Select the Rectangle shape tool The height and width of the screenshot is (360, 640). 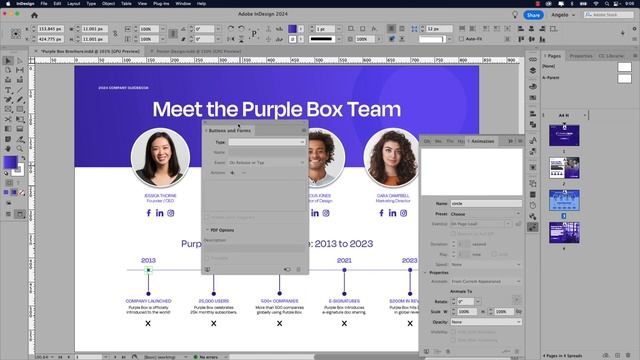pos(20,109)
